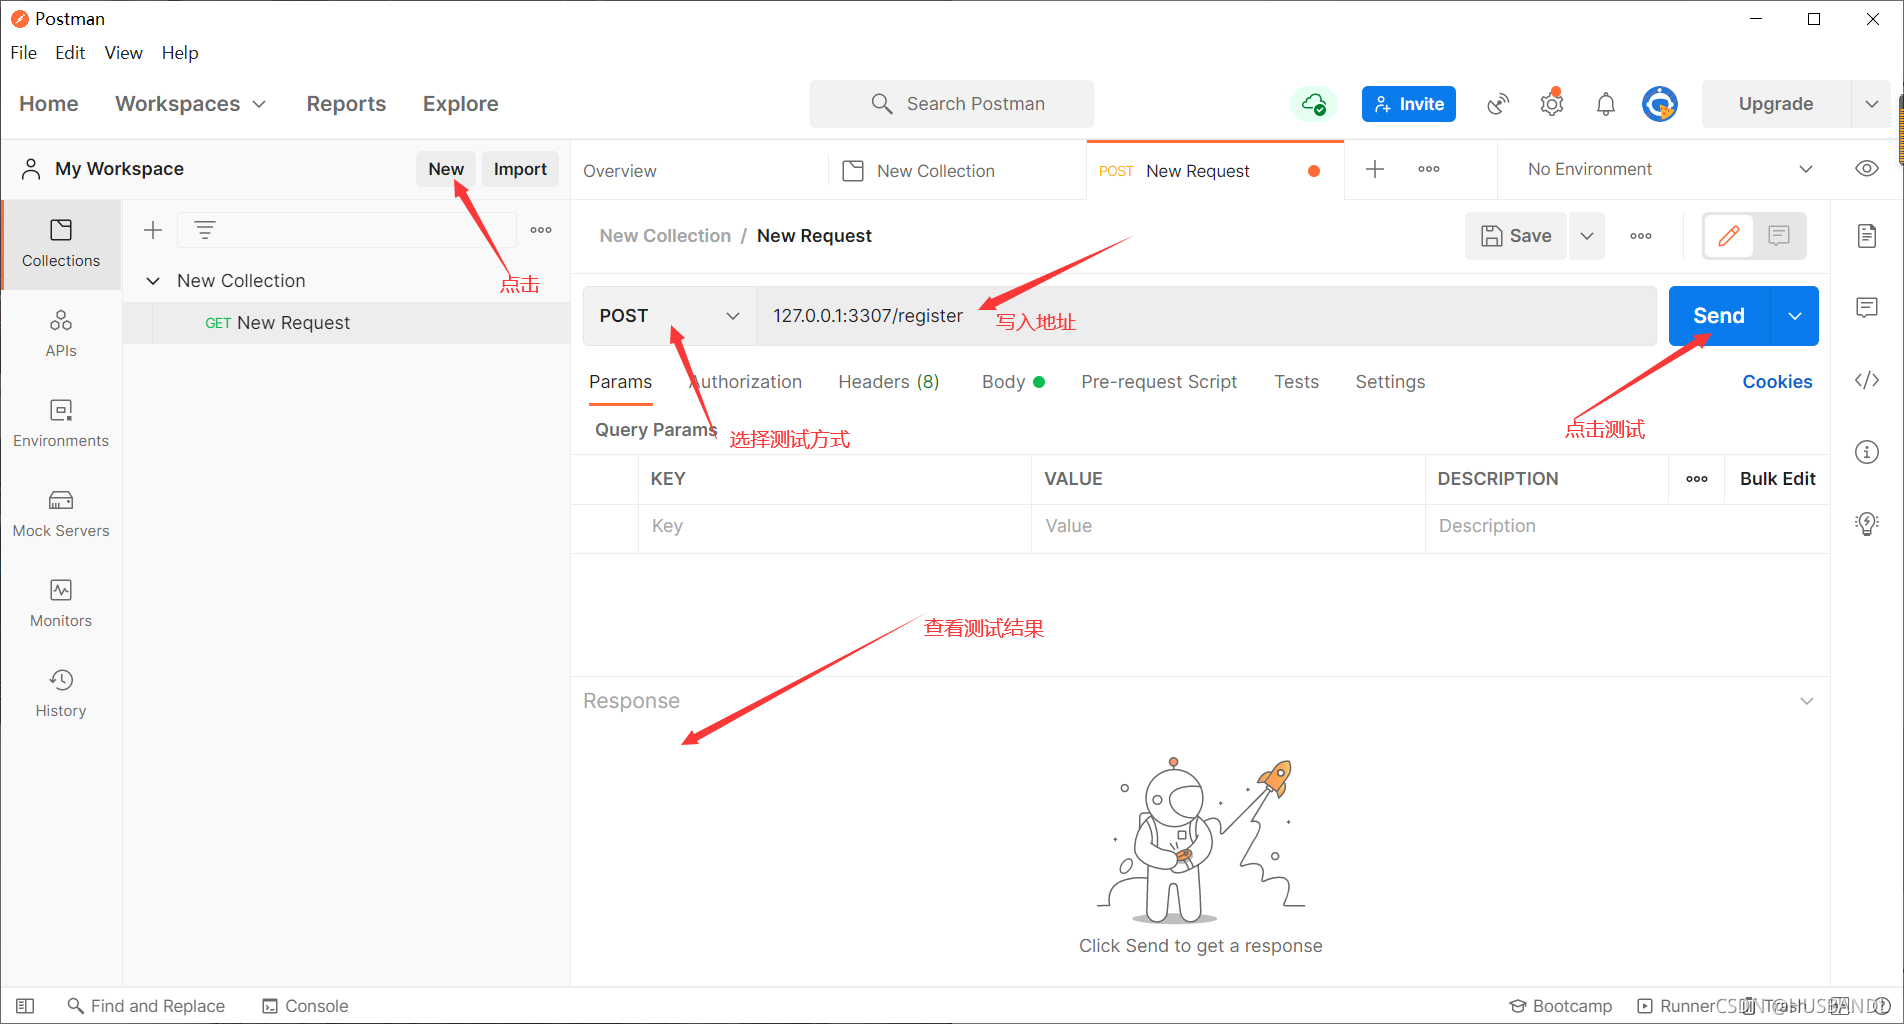Screen dimensions: 1904x1024
Task: Open the Send button dropdown arrow
Action: [x=1795, y=316]
